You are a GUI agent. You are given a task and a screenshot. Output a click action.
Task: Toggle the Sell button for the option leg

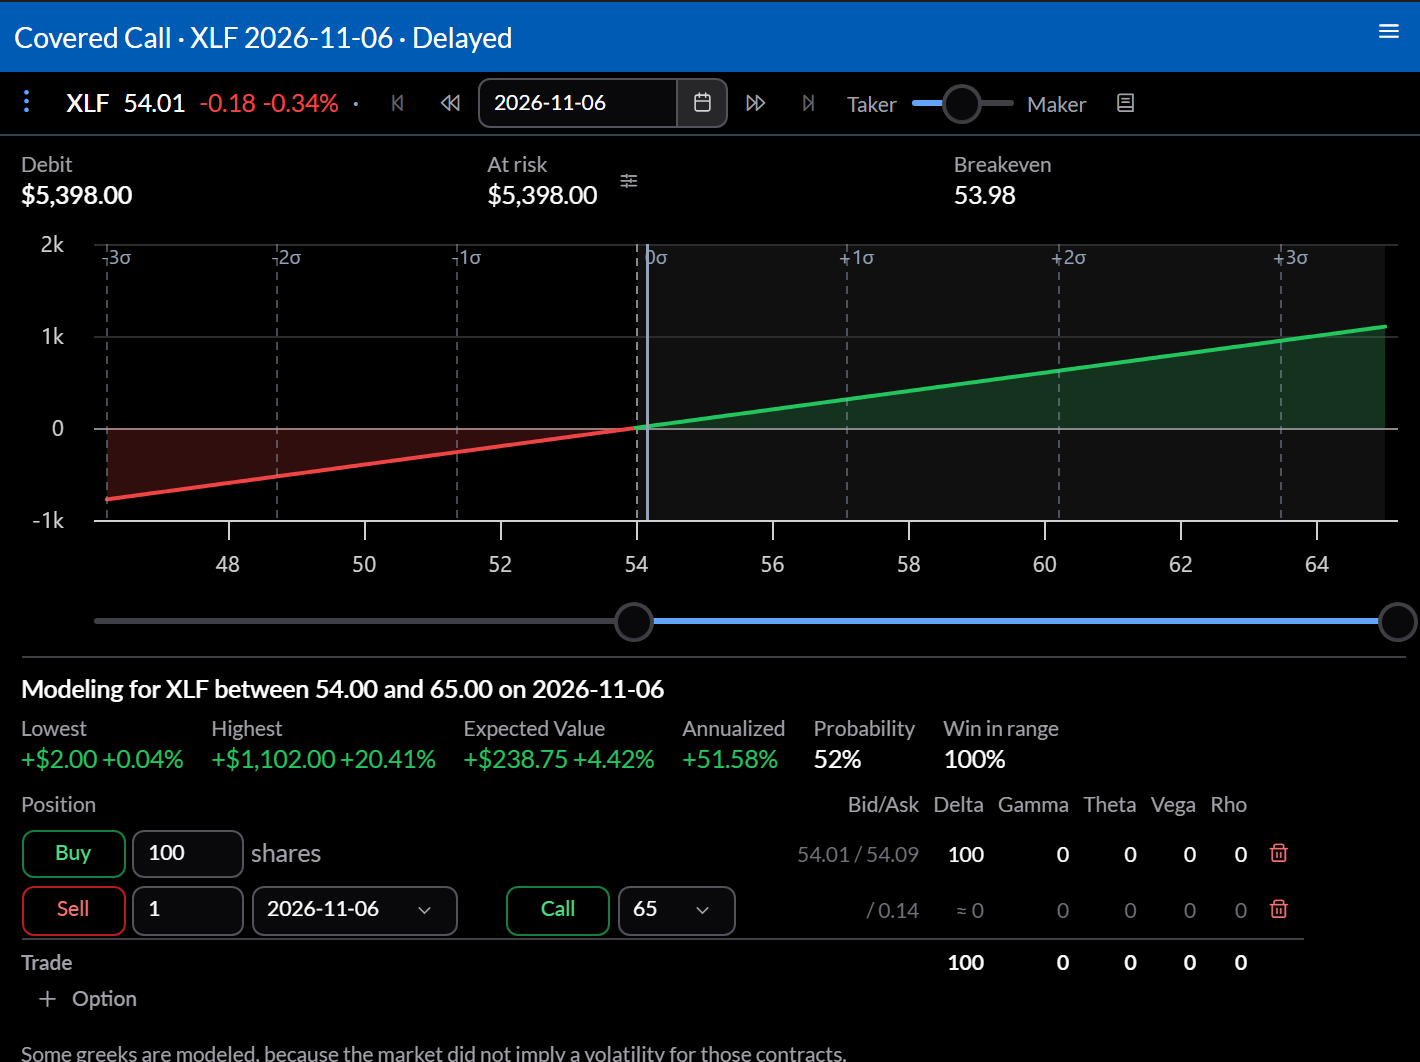(x=74, y=910)
